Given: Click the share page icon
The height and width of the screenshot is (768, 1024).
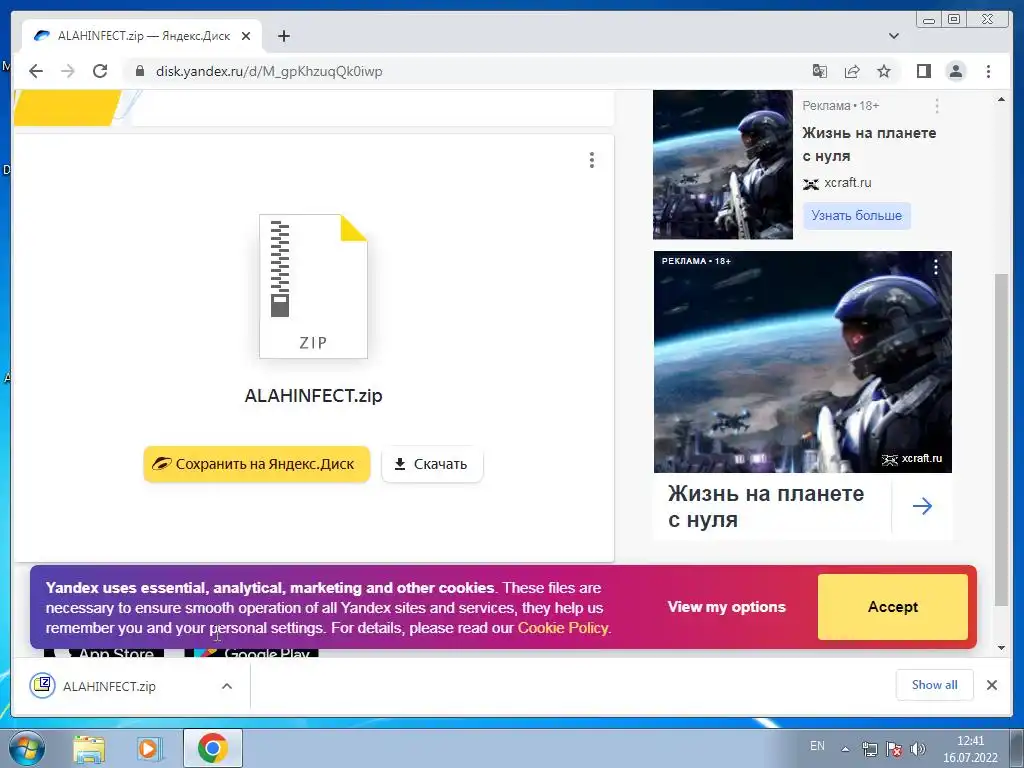Looking at the screenshot, I should pos(852,71).
